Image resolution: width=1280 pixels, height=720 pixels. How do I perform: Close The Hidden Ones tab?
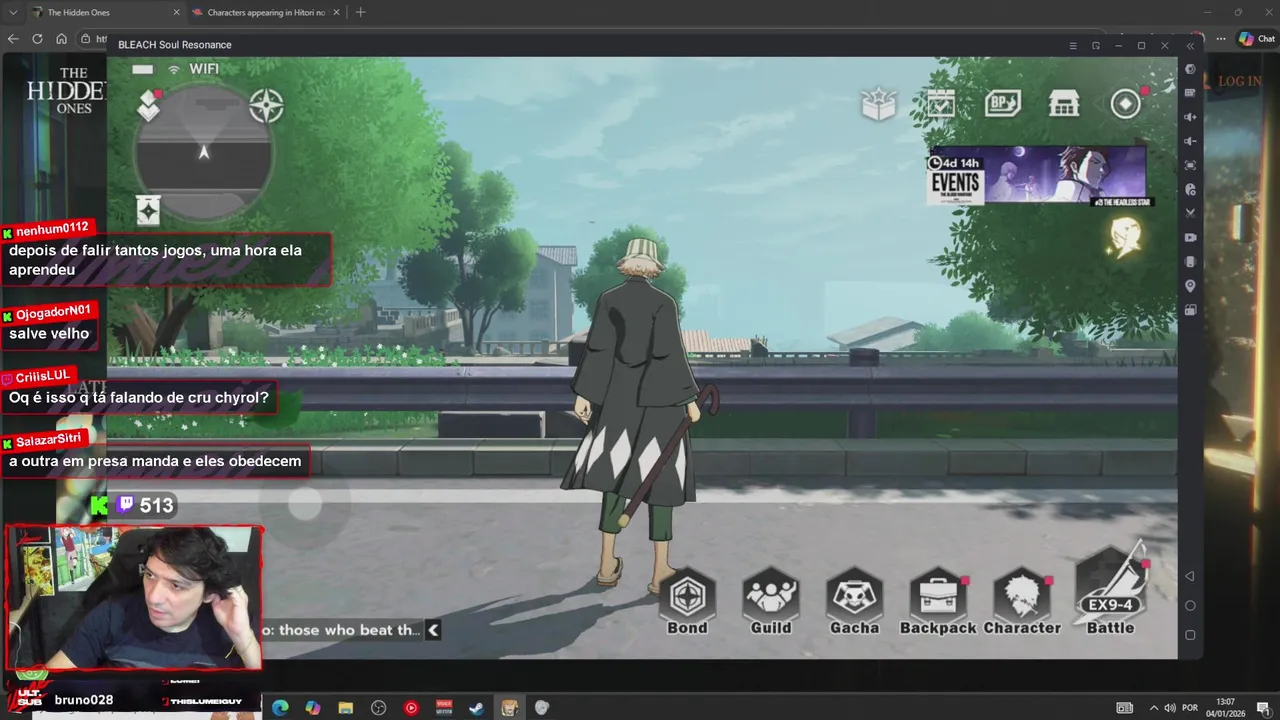[x=176, y=12]
